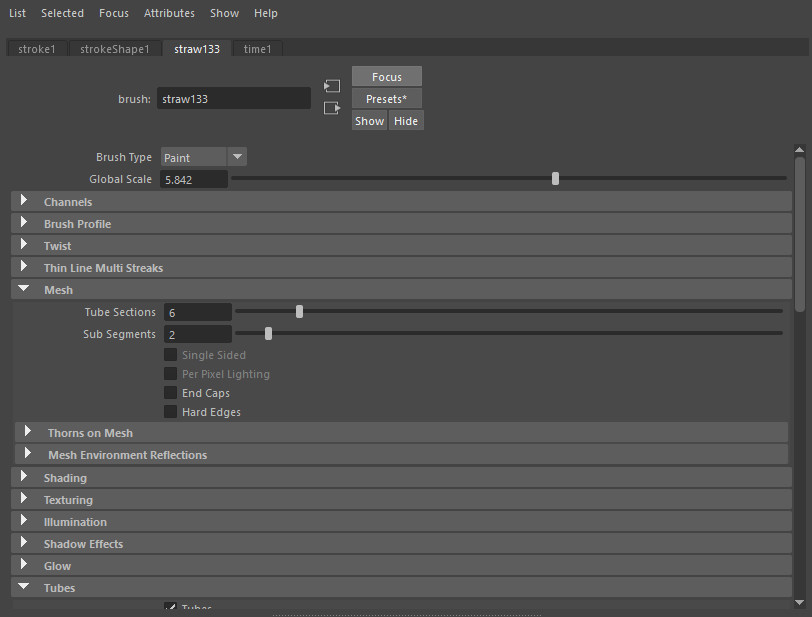
Task: Expand Mesh Environment Reflections section
Action: 401,454
